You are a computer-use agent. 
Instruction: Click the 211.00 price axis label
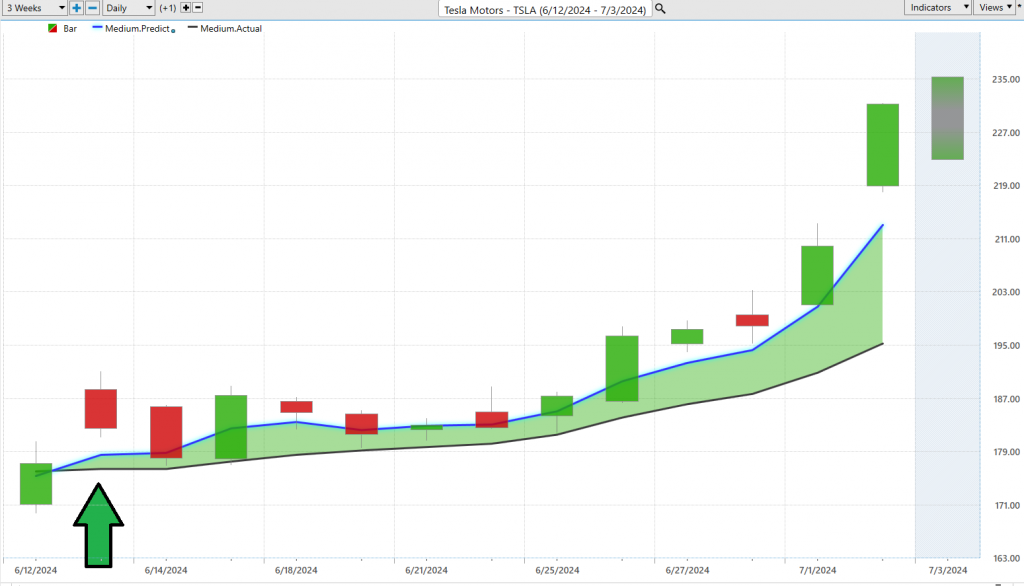tap(1006, 239)
